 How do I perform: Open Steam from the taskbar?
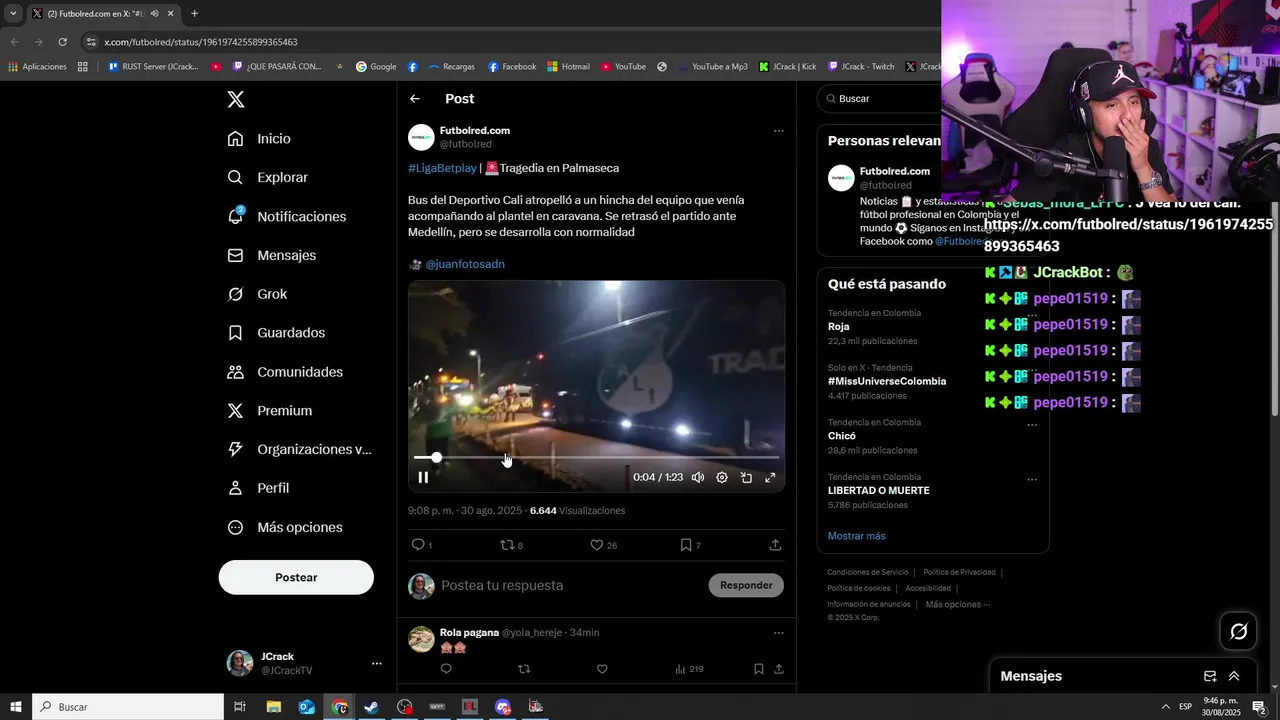tap(371, 707)
